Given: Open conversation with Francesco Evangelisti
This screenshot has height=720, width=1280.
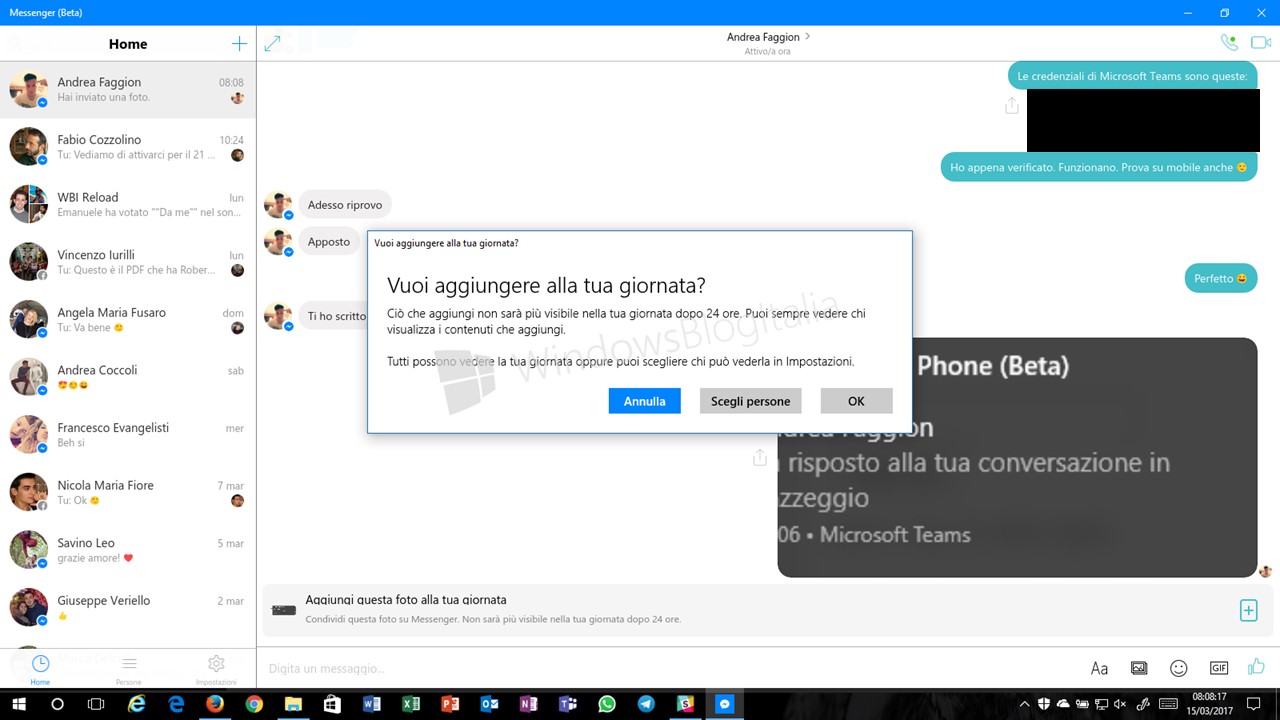Looking at the screenshot, I should 128,435.
